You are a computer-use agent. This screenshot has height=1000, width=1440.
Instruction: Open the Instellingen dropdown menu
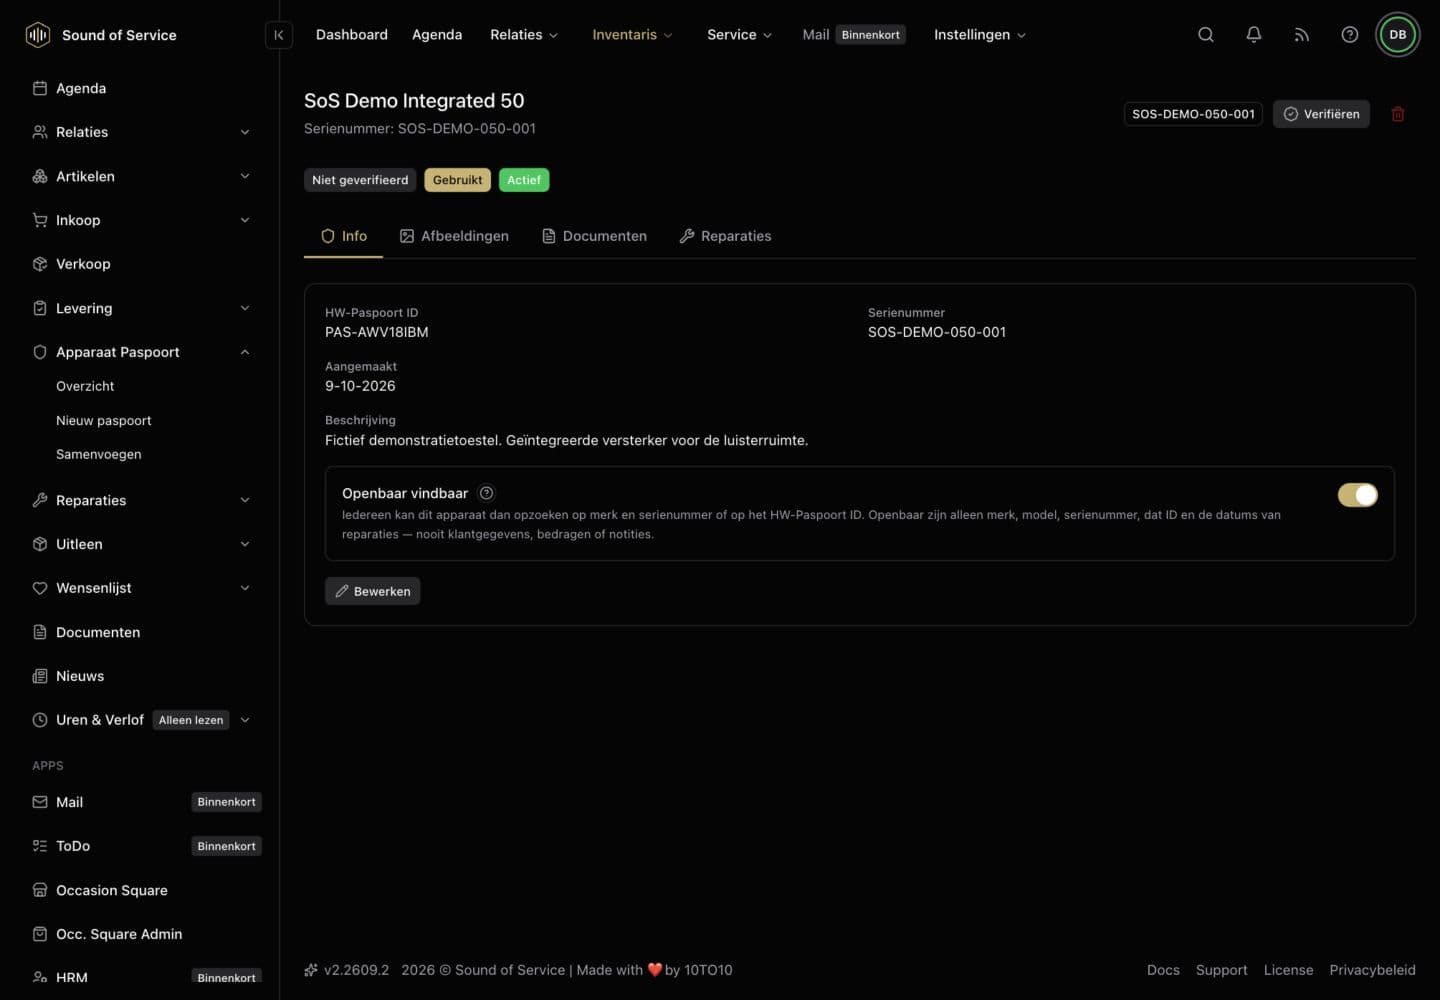click(x=979, y=35)
